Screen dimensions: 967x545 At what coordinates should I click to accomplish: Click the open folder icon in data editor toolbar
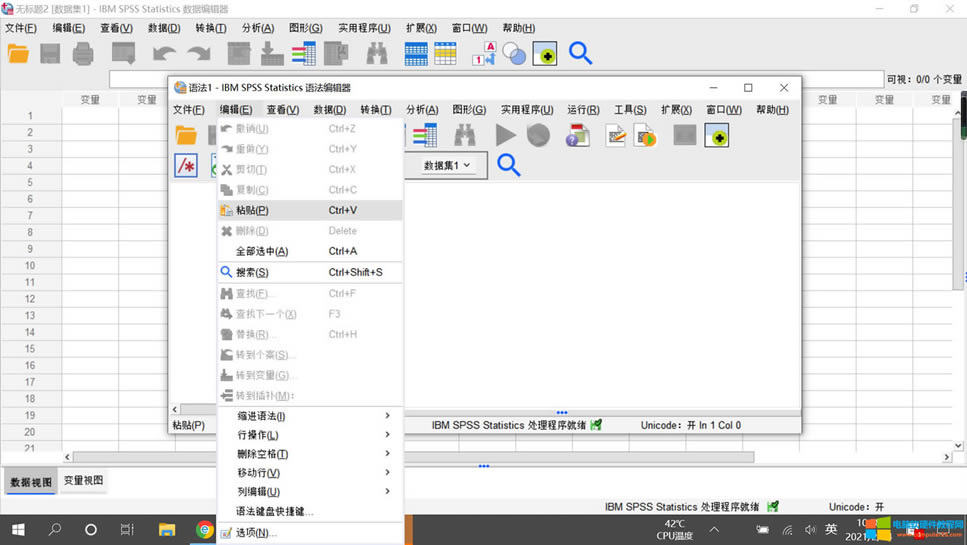(x=18, y=54)
